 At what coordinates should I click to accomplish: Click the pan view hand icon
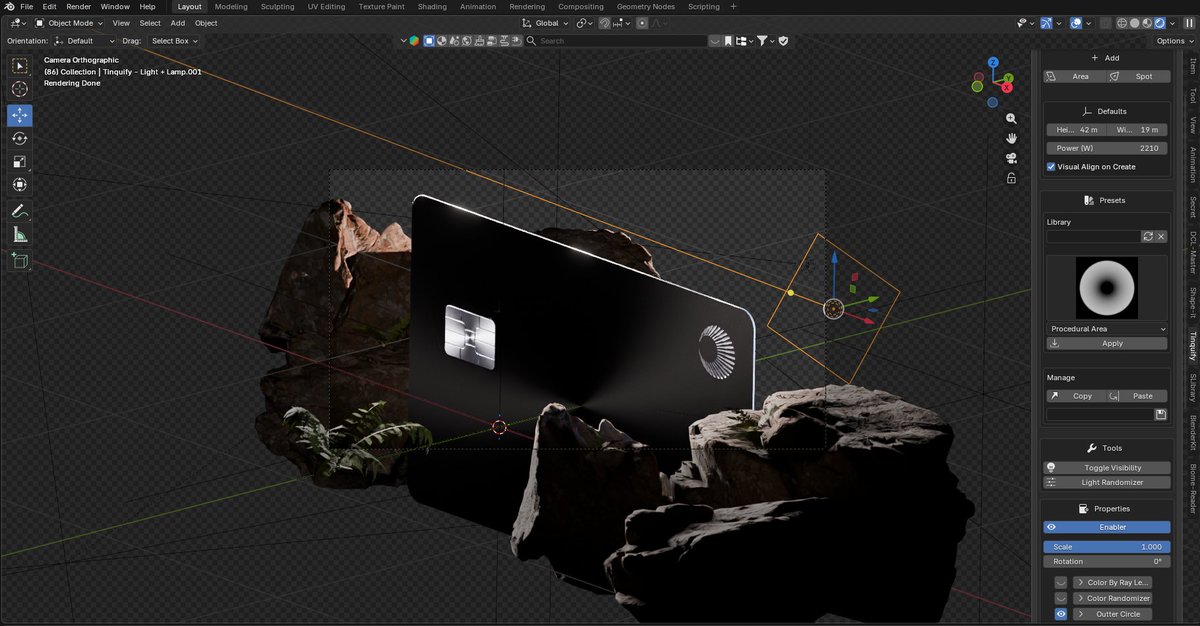[1011, 138]
